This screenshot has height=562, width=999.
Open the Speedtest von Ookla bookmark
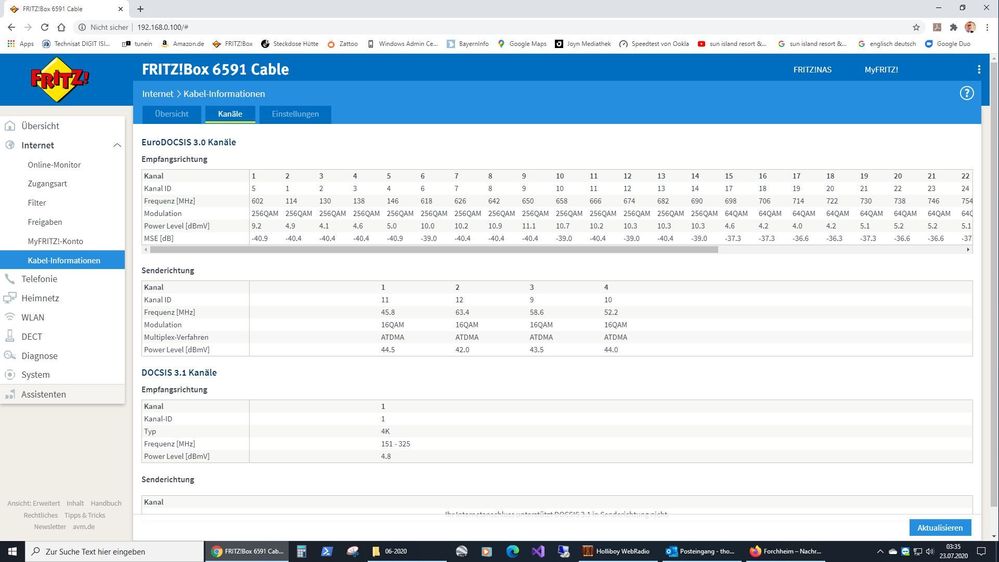click(654, 44)
